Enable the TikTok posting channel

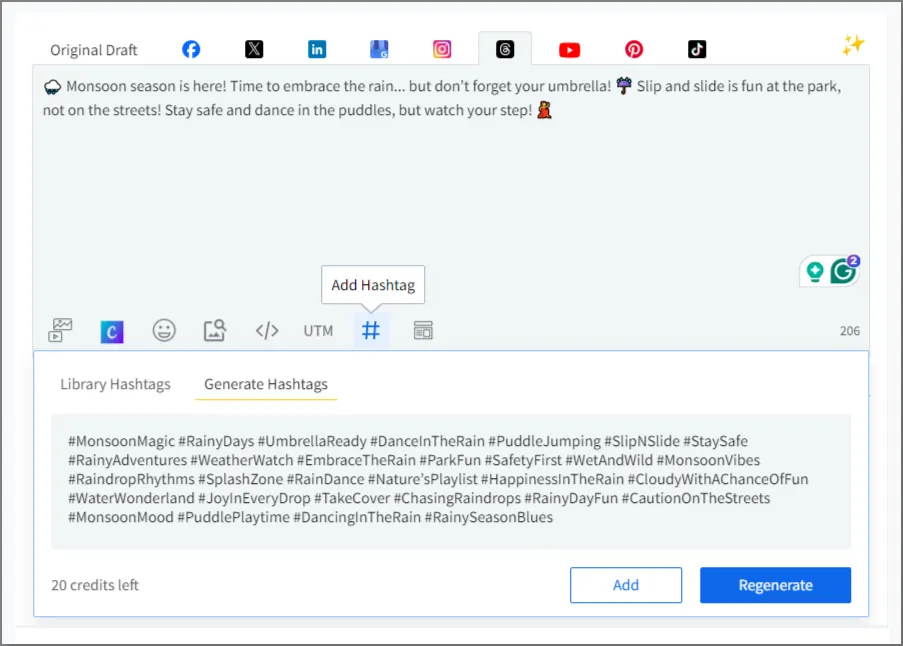(x=696, y=48)
